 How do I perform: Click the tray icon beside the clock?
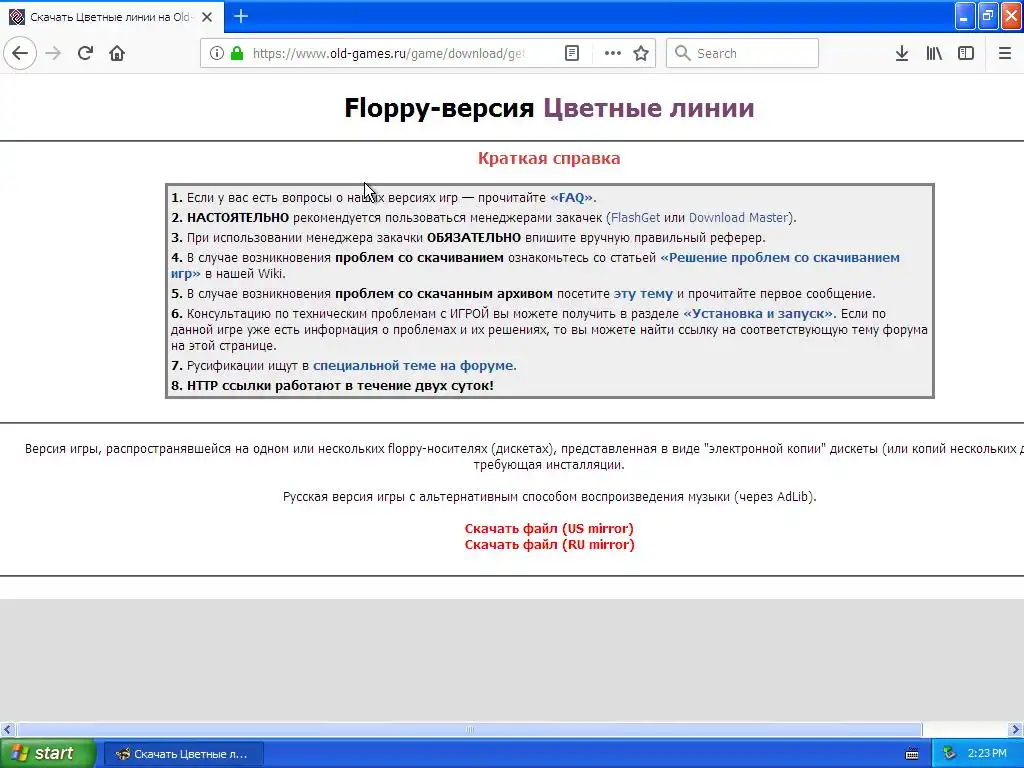(950, 754)
